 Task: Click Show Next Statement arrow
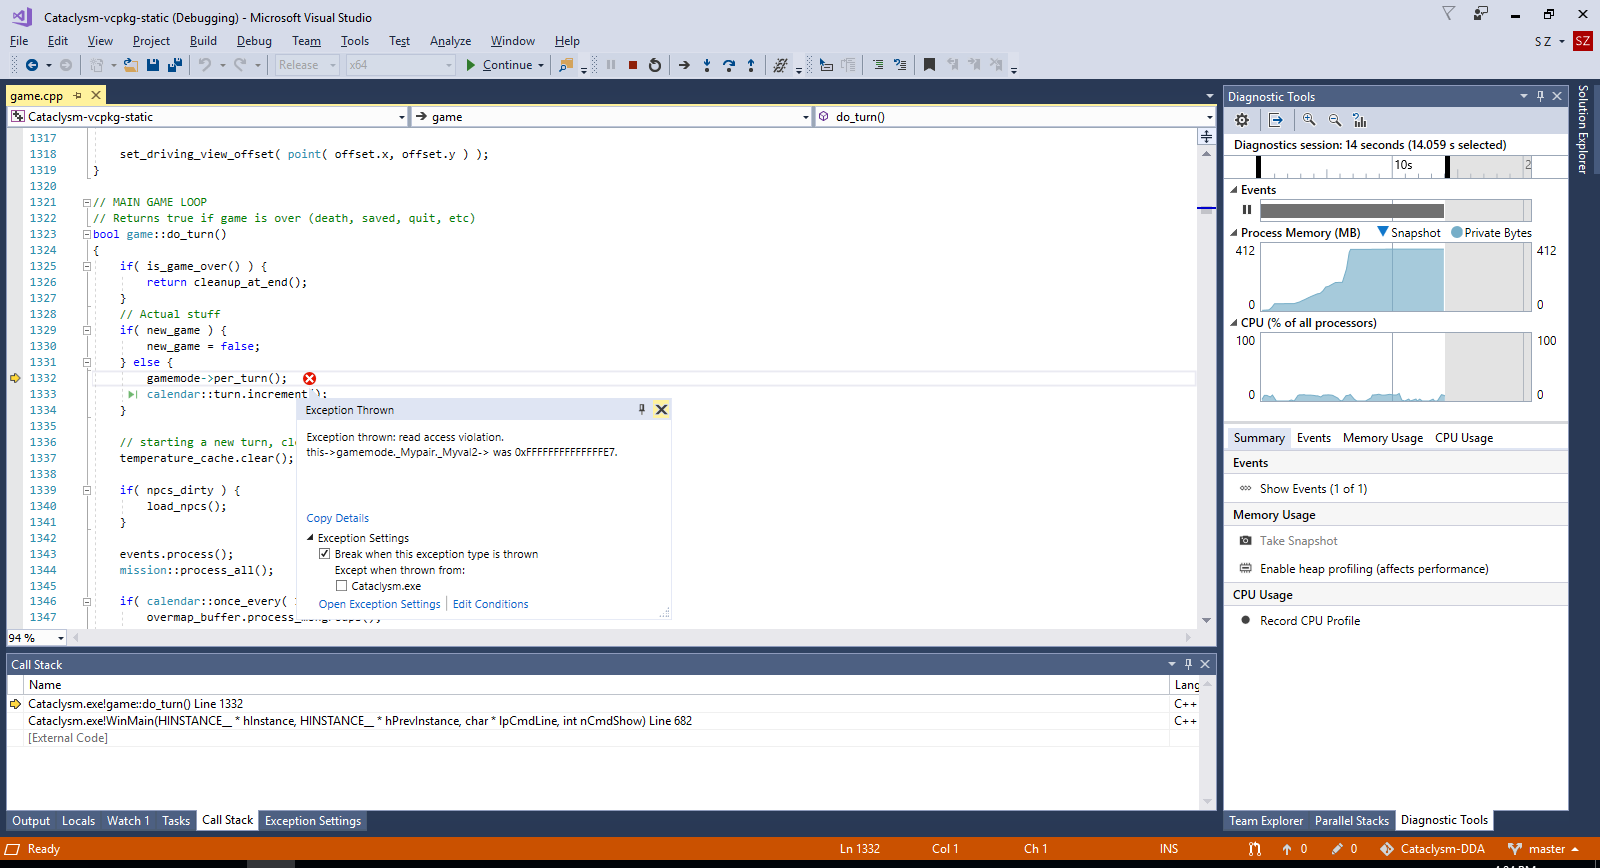[x=684, y=65]
